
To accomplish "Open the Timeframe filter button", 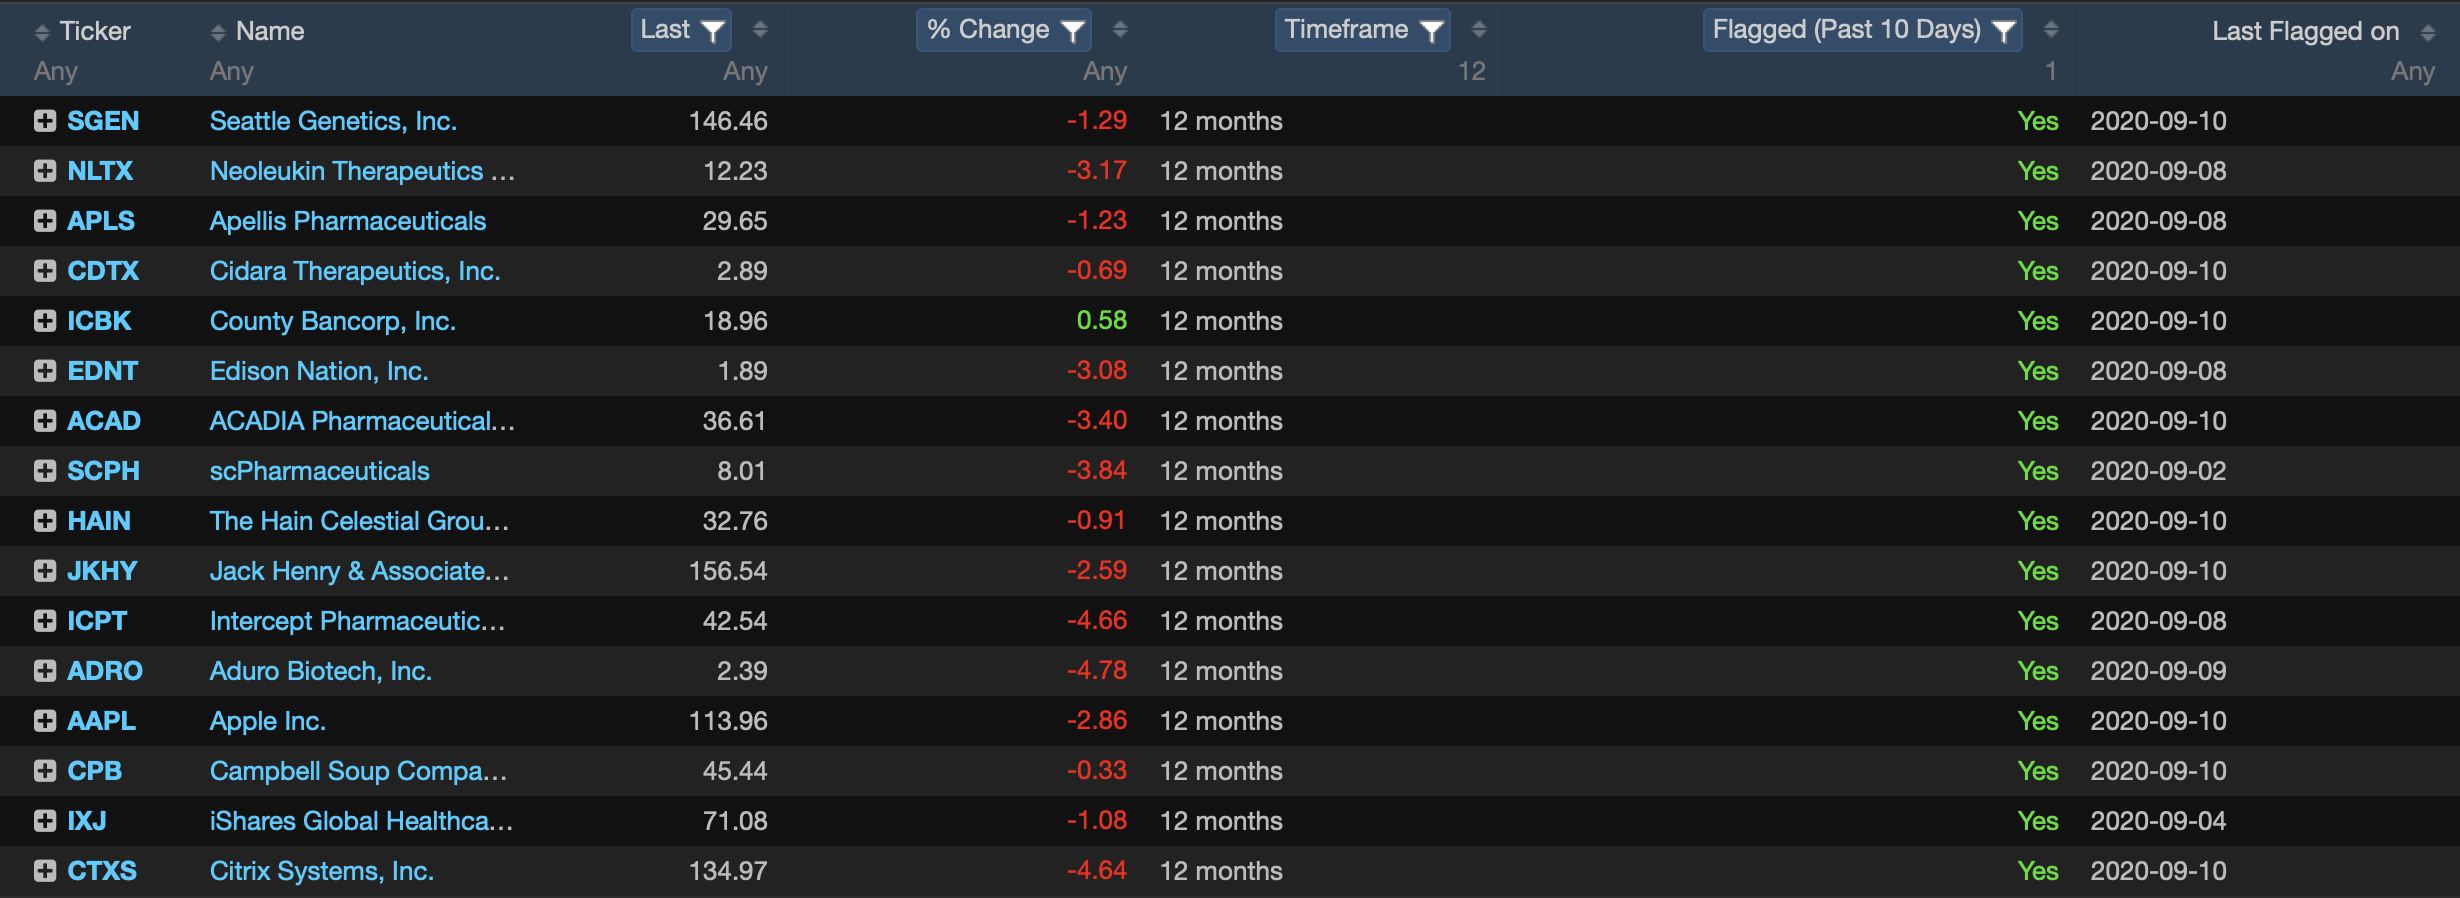I will pos(1363,30).
